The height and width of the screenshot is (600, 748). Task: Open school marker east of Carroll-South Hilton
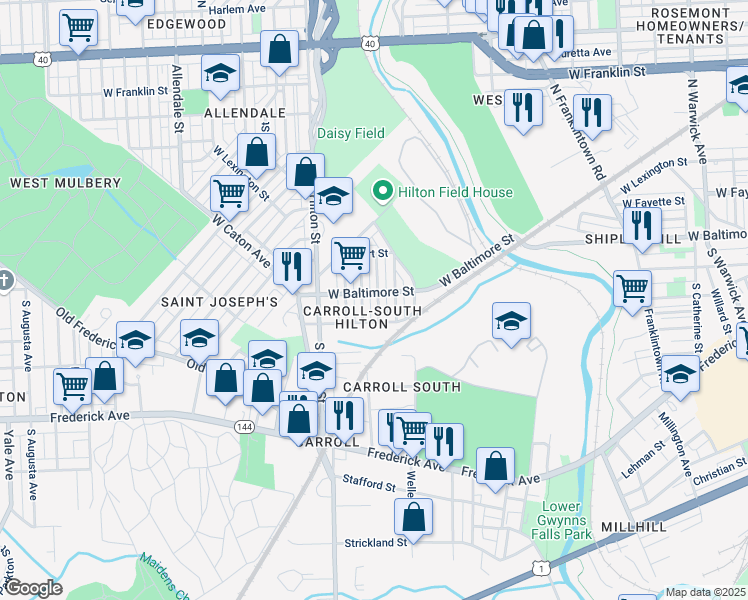[x=511, y=324]
